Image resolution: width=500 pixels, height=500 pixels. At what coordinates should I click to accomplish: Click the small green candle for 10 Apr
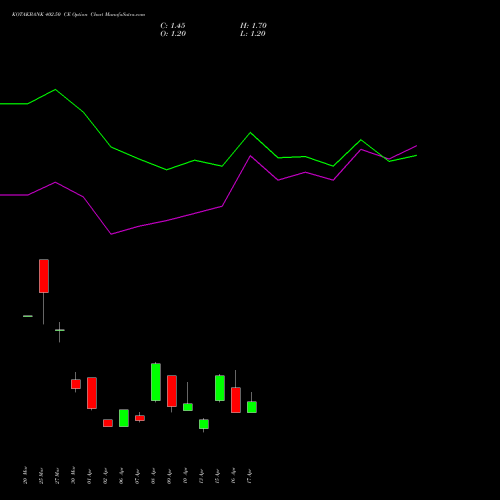coord(188,407)
